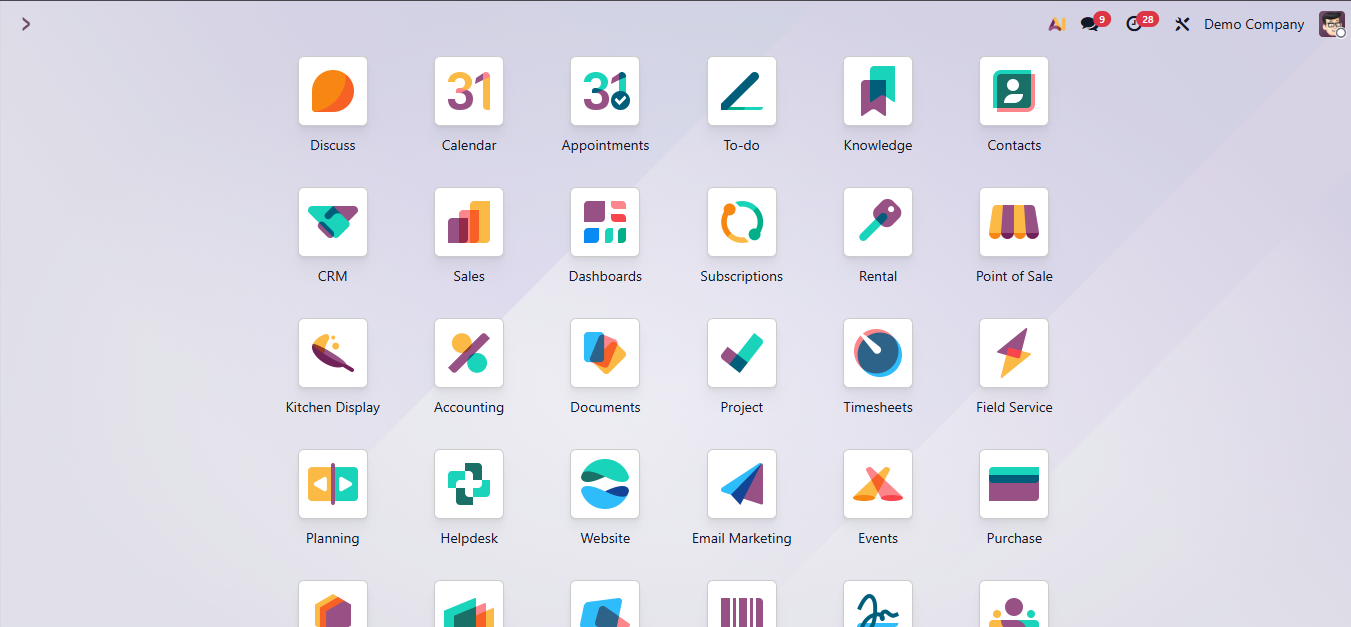Image resolution: width=1351 pixels, height=627 pixels.
Task: Open the Demo Company switcher
Action: [1254, 23]
